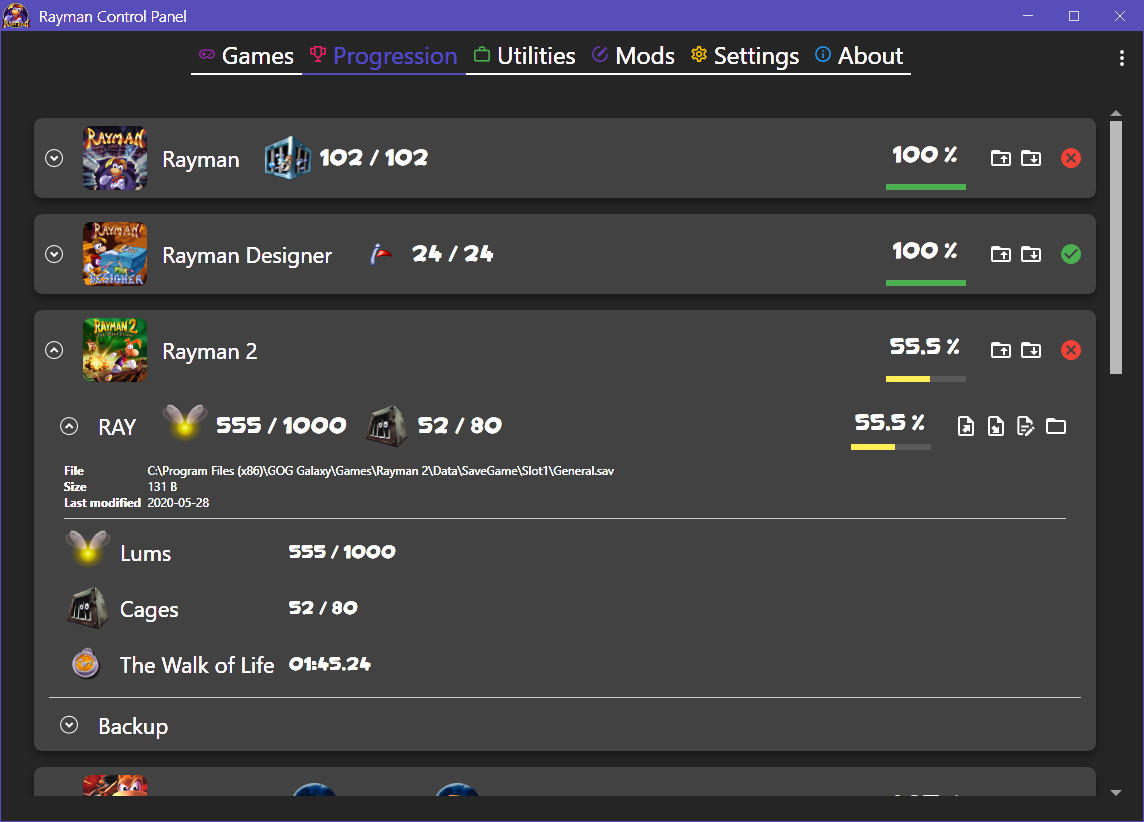Expand the Backup section
The width and height of the screenshot is (1144, 822).
(68, 726)
